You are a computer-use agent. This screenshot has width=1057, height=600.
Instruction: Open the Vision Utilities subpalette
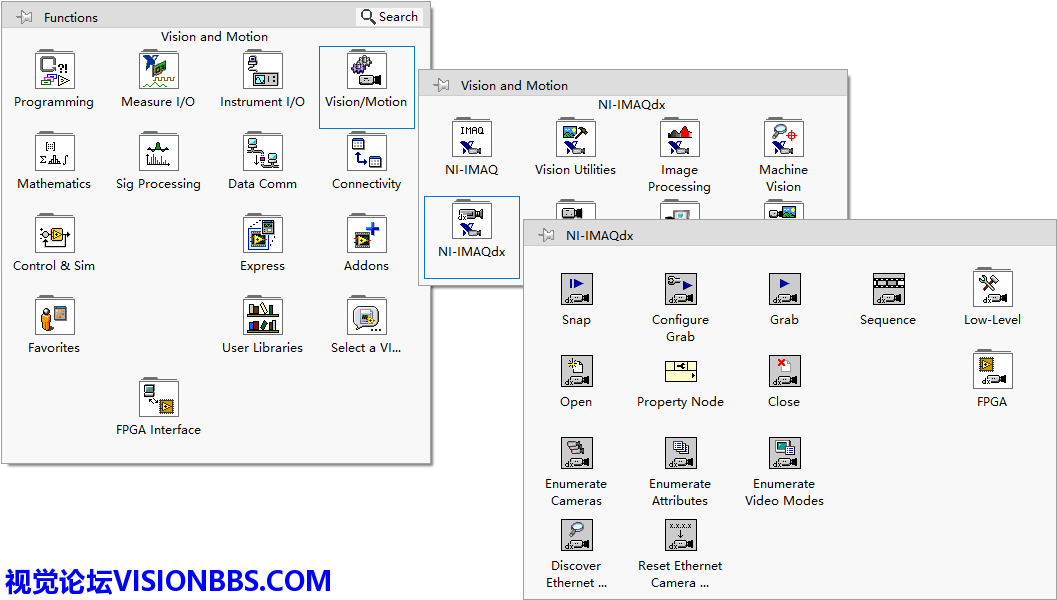[575, 138]
